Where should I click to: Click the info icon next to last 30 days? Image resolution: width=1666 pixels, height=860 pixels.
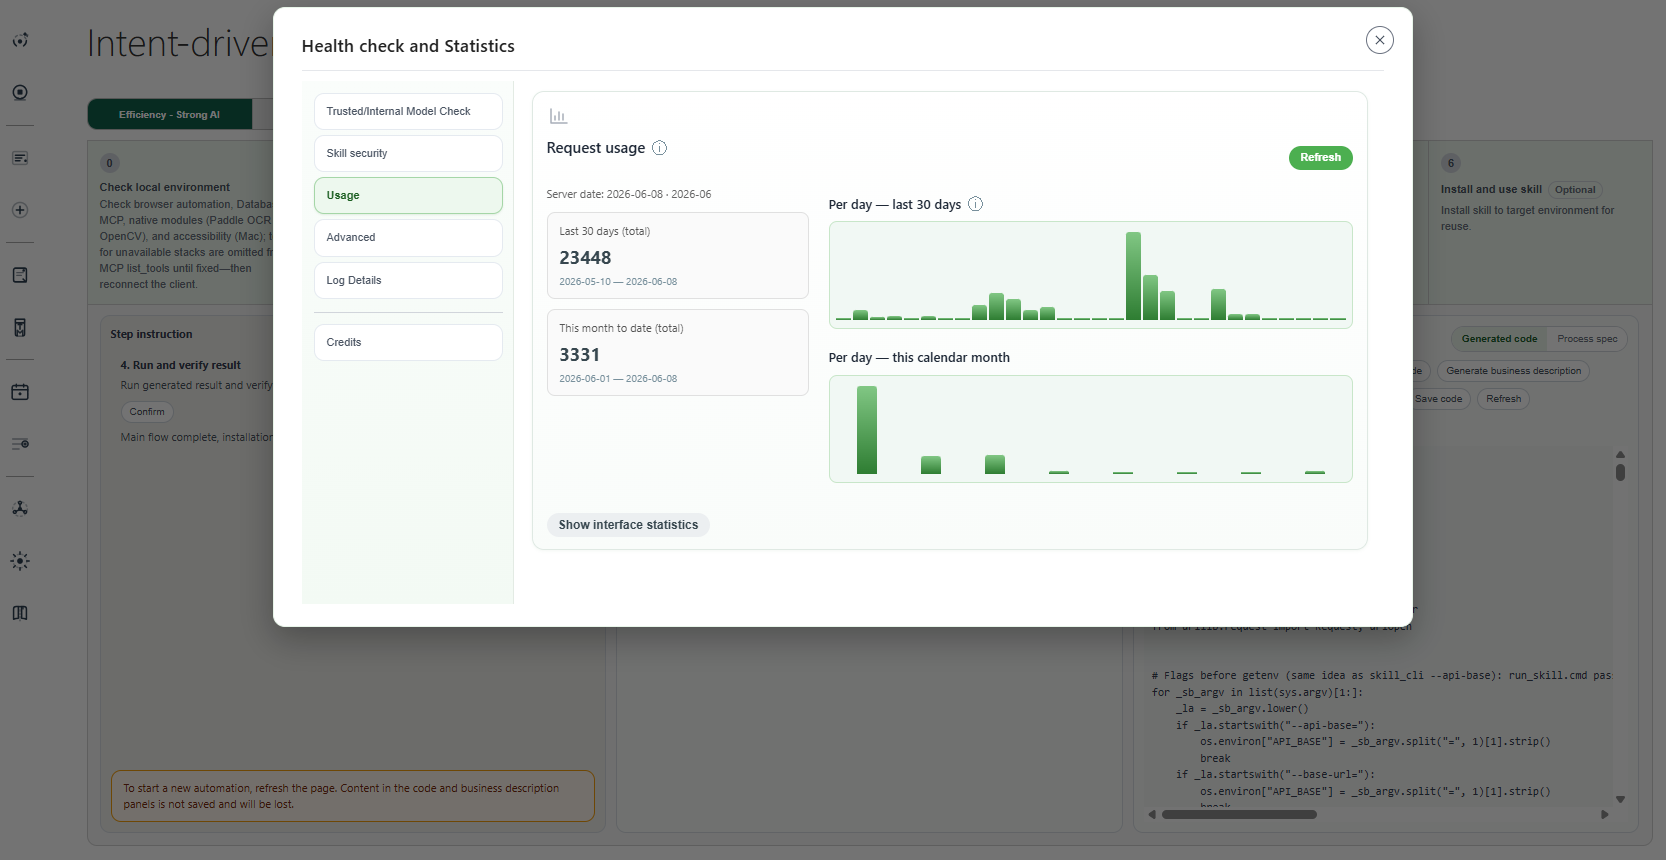[976, 204]
